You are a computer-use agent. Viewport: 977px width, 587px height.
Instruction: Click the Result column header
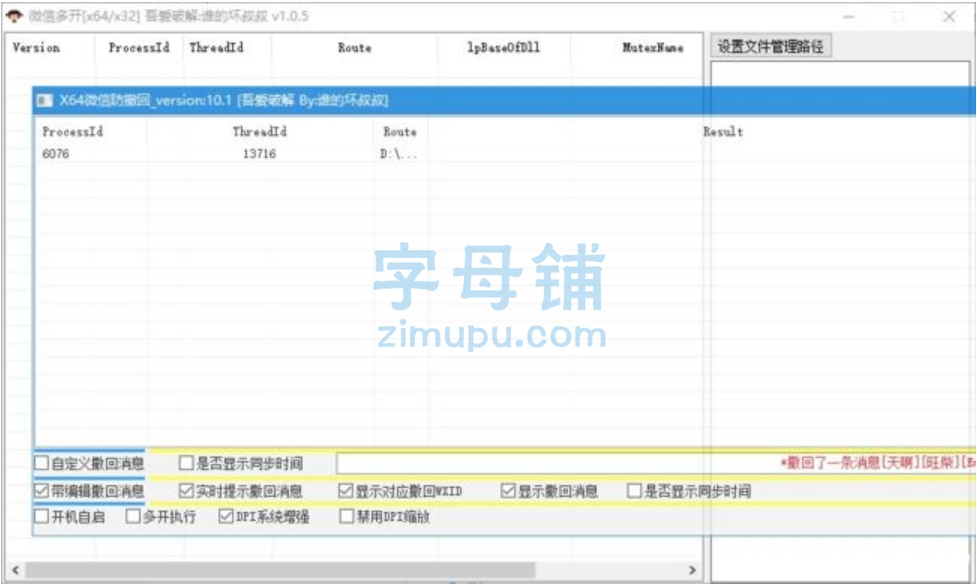pos(723,131)
